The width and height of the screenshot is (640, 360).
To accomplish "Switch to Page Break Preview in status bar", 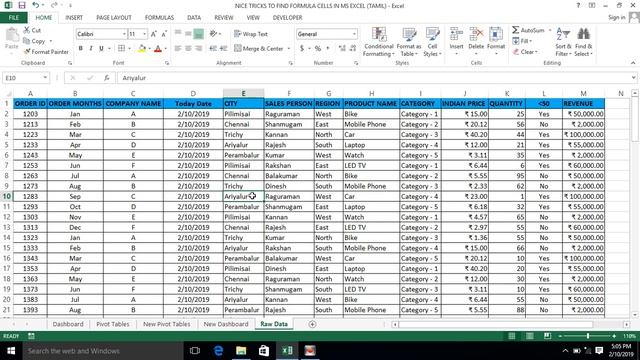I will [x=547, y=336].
